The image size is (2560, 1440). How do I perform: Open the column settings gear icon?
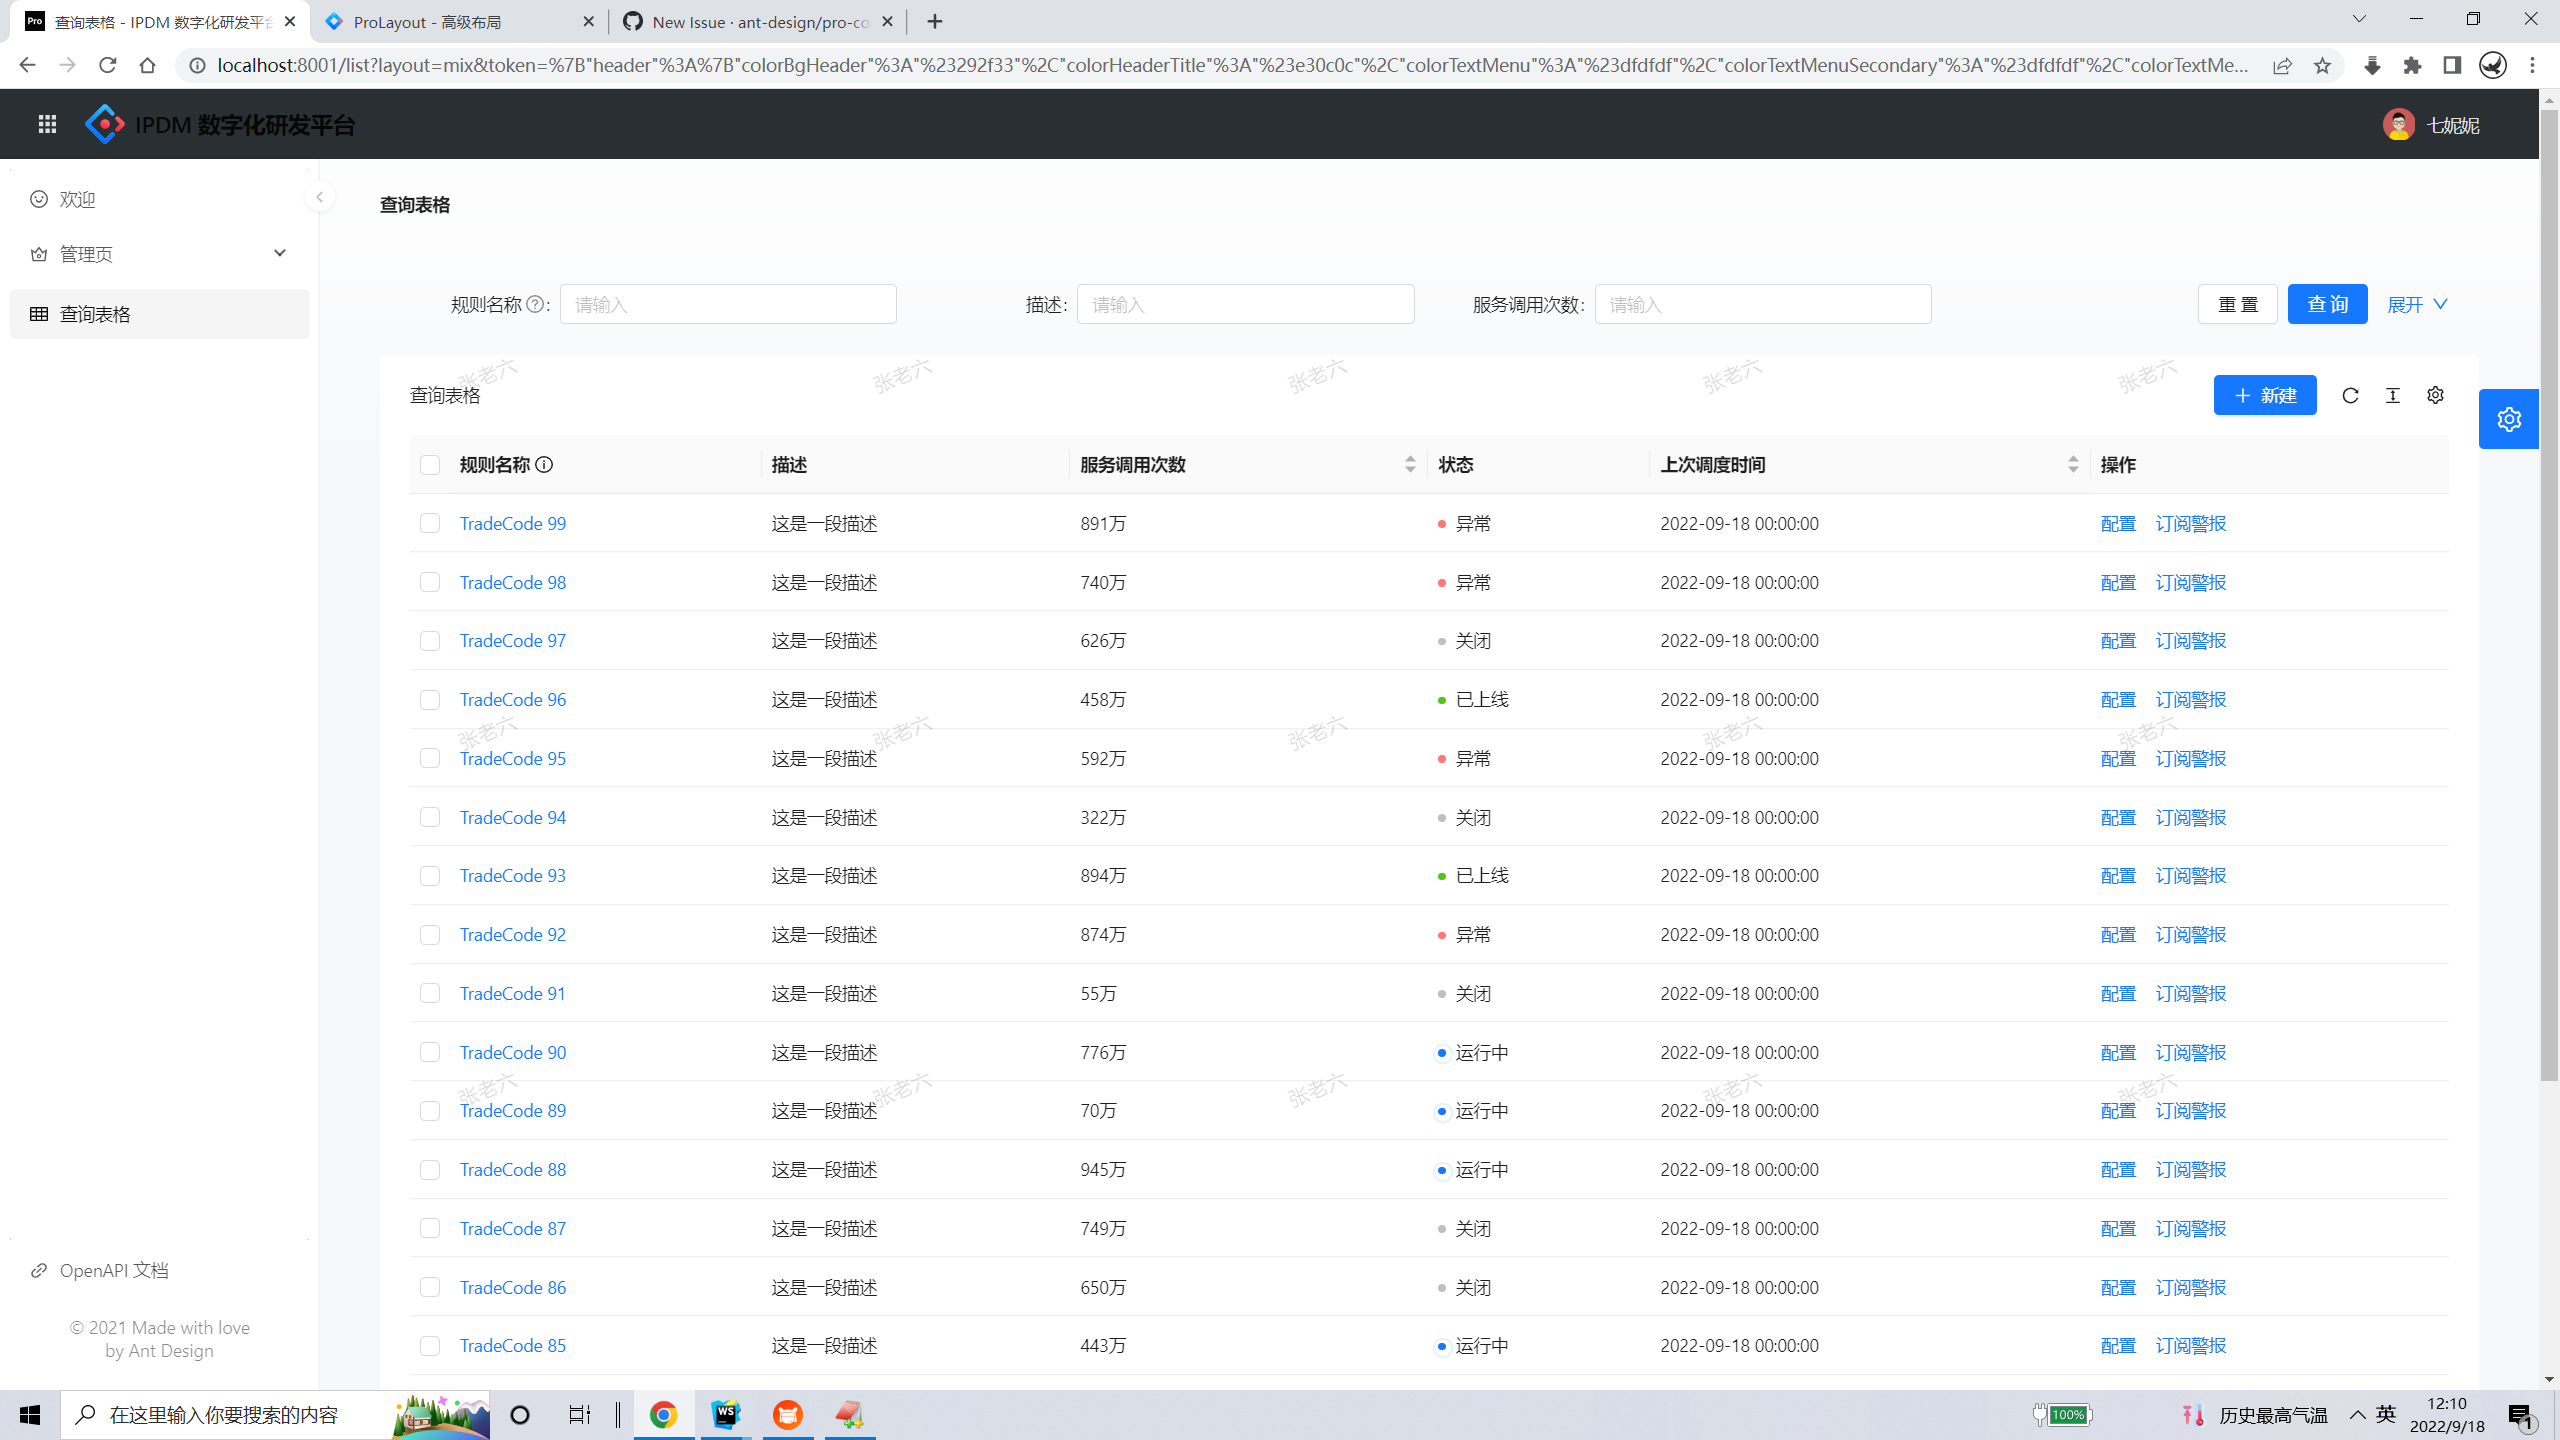[2435, 396]
